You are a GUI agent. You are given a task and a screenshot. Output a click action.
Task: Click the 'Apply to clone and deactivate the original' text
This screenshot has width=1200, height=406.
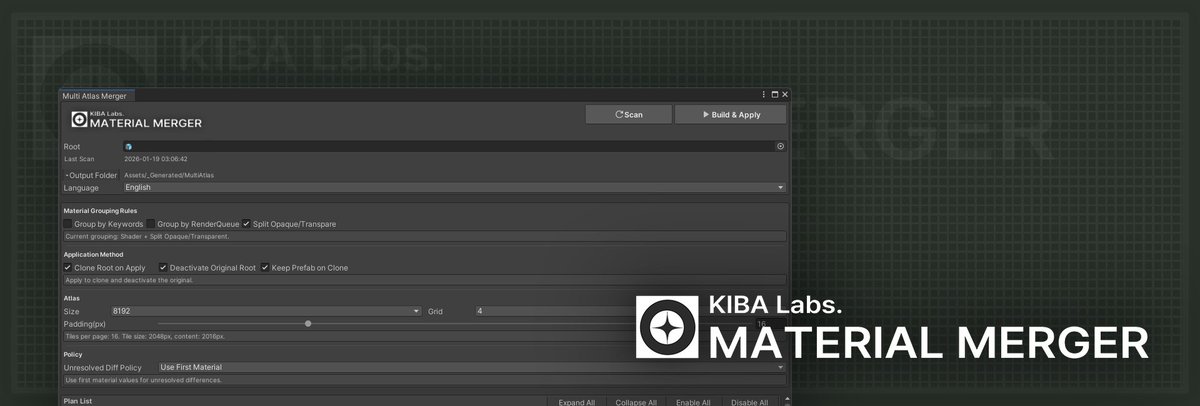click(129, 280)
